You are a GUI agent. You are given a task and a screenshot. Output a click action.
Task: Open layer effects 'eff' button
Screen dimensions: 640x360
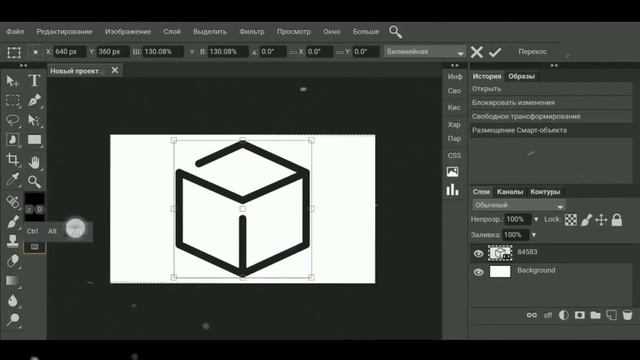tap(548, 315)
